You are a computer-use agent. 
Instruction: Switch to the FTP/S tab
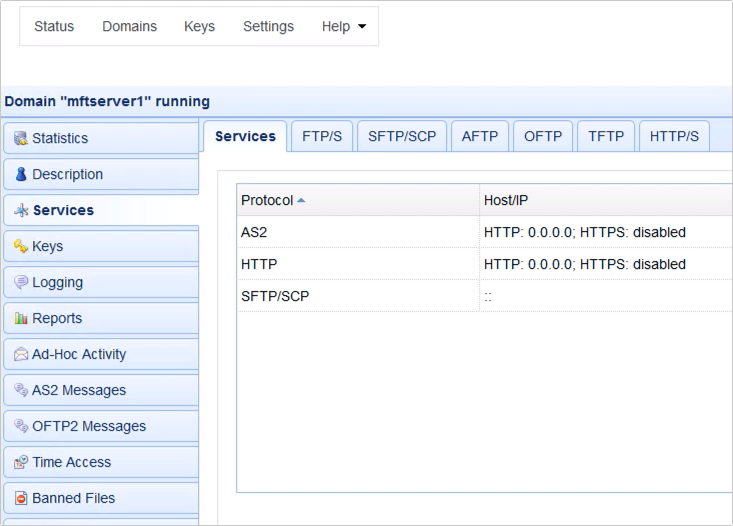[321, 137]
